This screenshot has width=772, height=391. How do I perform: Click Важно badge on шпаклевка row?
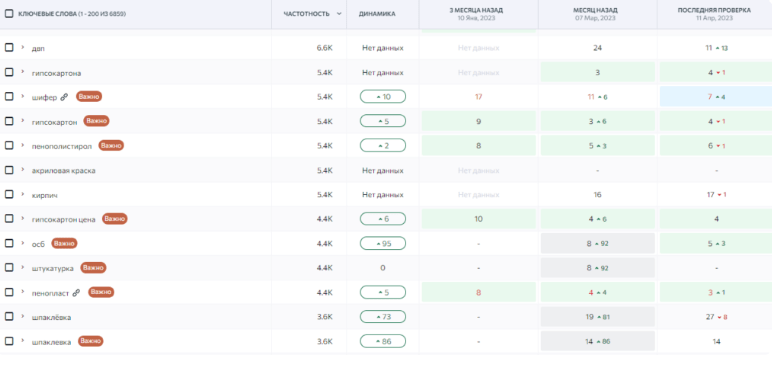pos(90,341)
